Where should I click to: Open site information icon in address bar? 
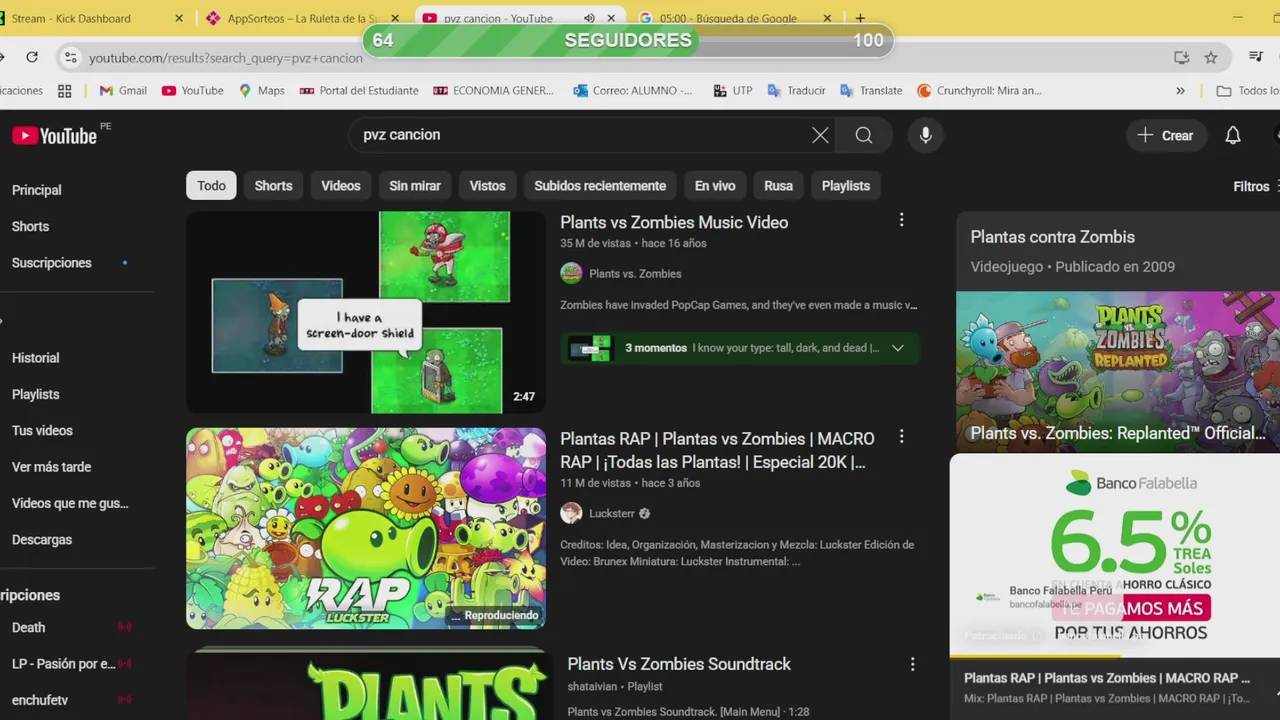coord(70,58)
